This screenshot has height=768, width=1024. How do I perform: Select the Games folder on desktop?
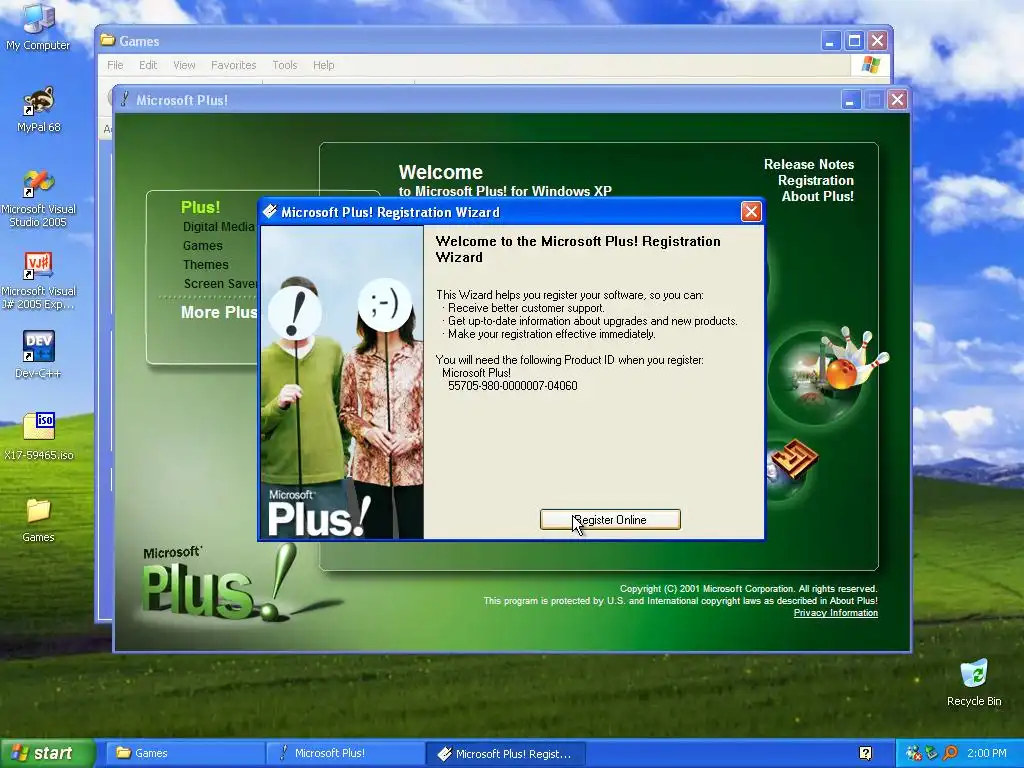(x=38, y=520)
